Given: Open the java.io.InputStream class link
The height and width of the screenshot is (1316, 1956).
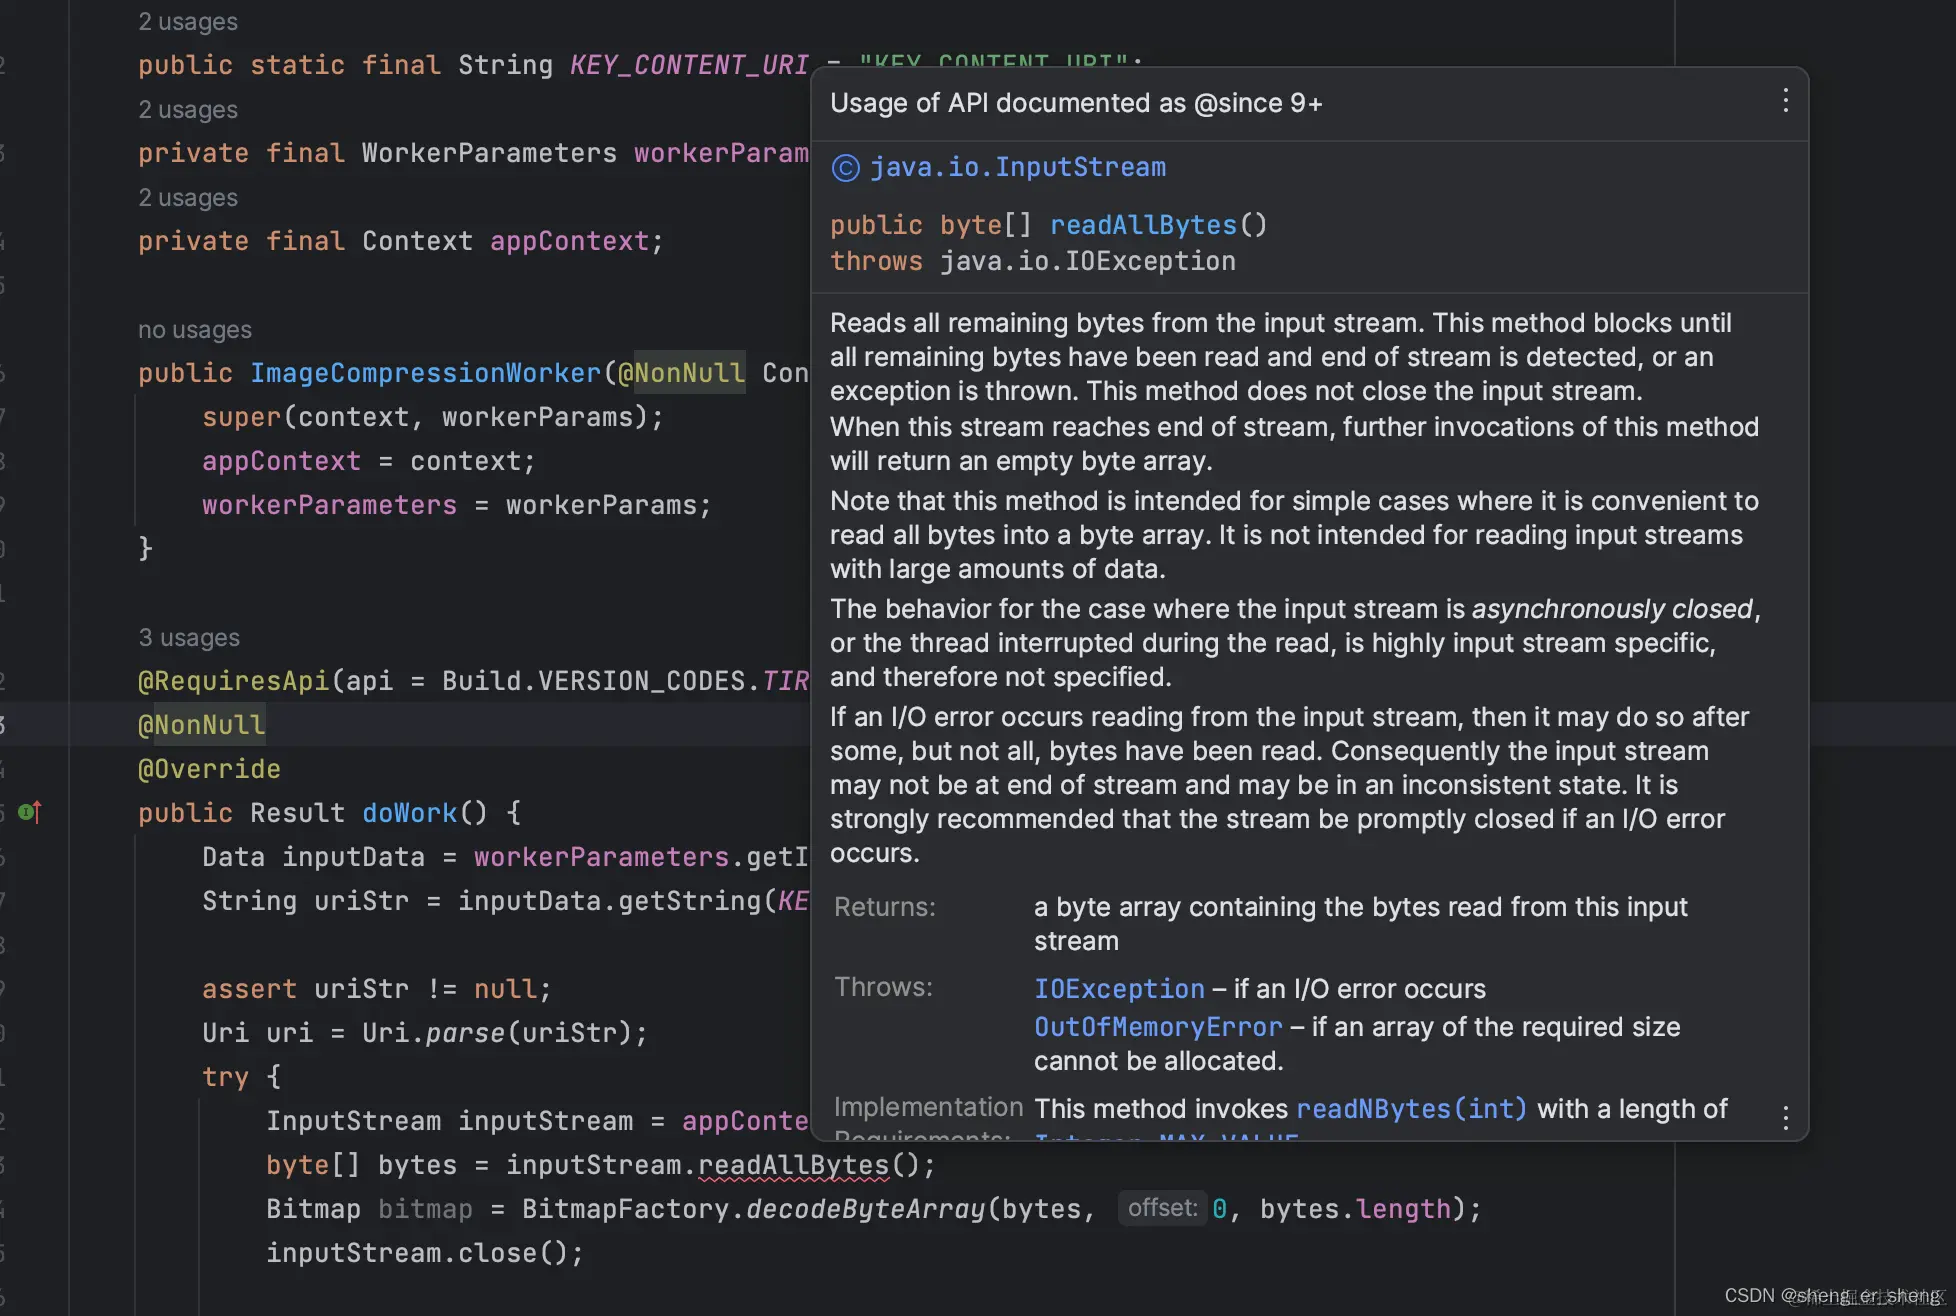Looking at the screenshot, I should point(1017,168).
